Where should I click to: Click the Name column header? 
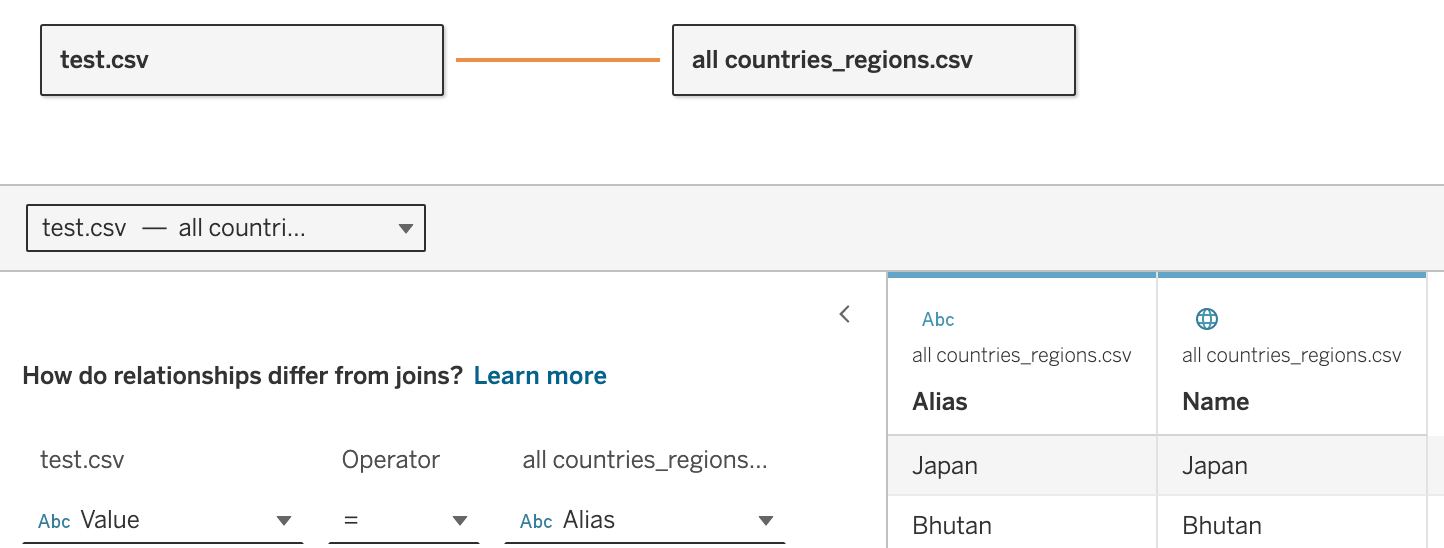tap(1215, 402)
